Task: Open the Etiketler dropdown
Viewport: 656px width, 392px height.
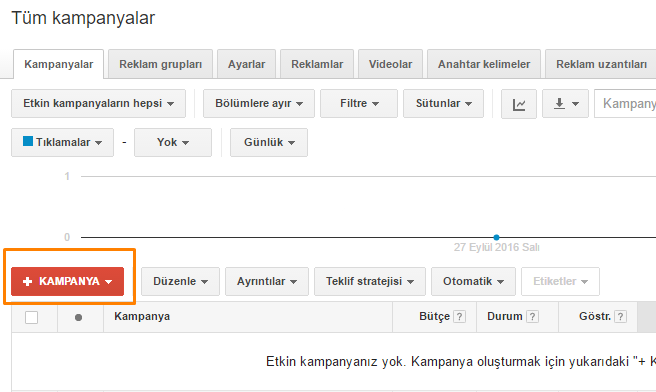Action: [560, 282]
